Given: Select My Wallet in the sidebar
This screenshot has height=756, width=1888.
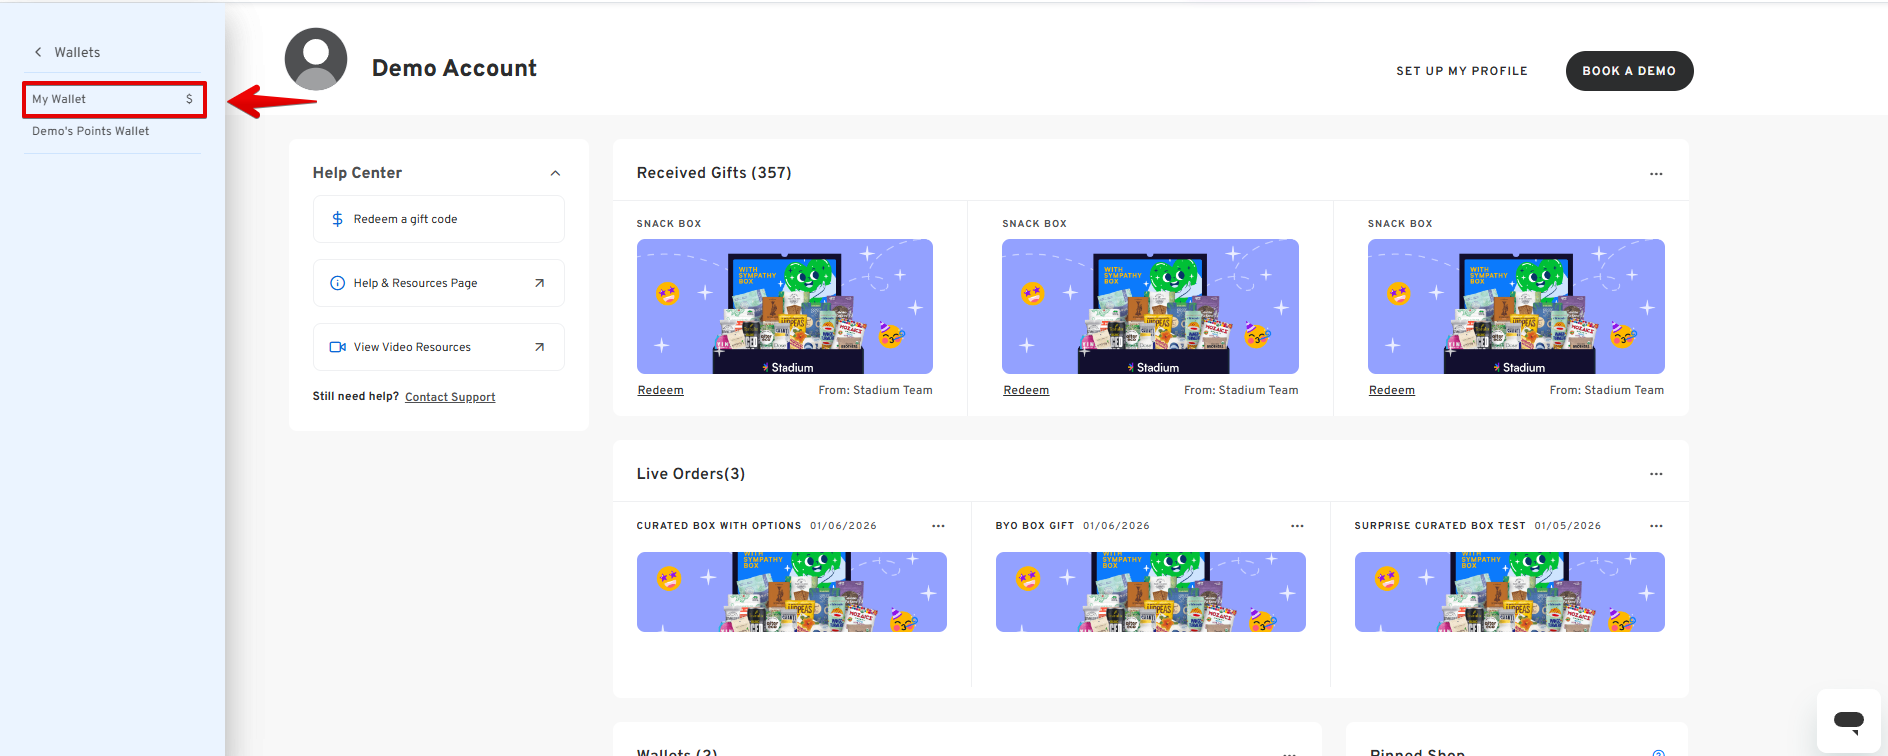Looking at the screenshot, I should (113, 99).
